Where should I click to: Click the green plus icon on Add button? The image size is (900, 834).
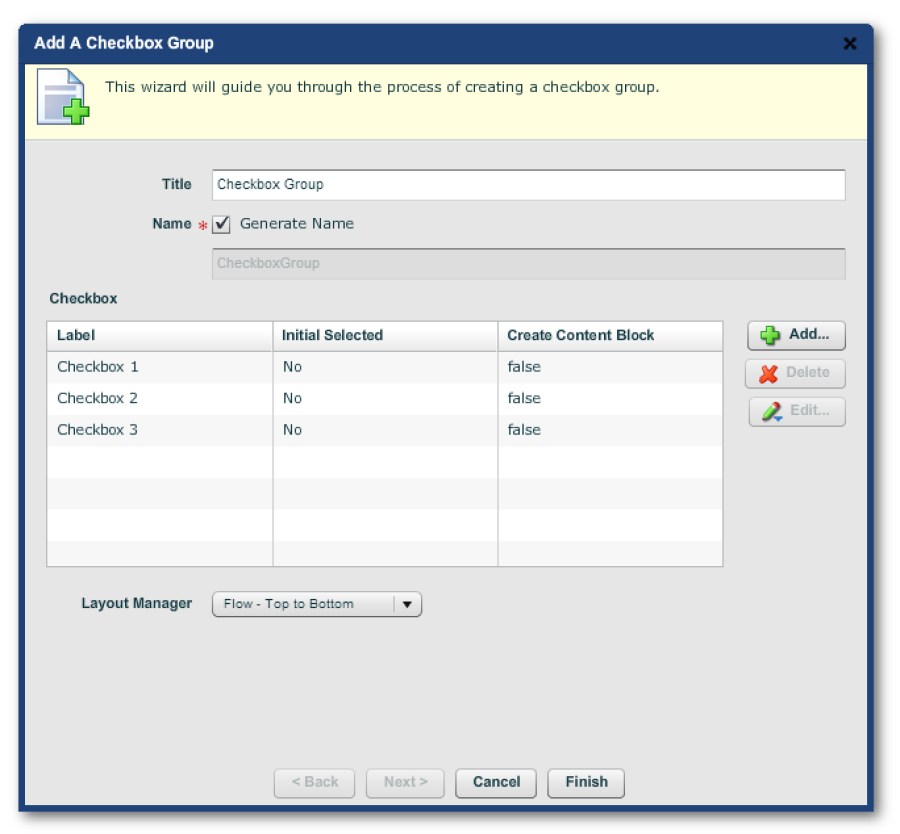coord(770,335)
